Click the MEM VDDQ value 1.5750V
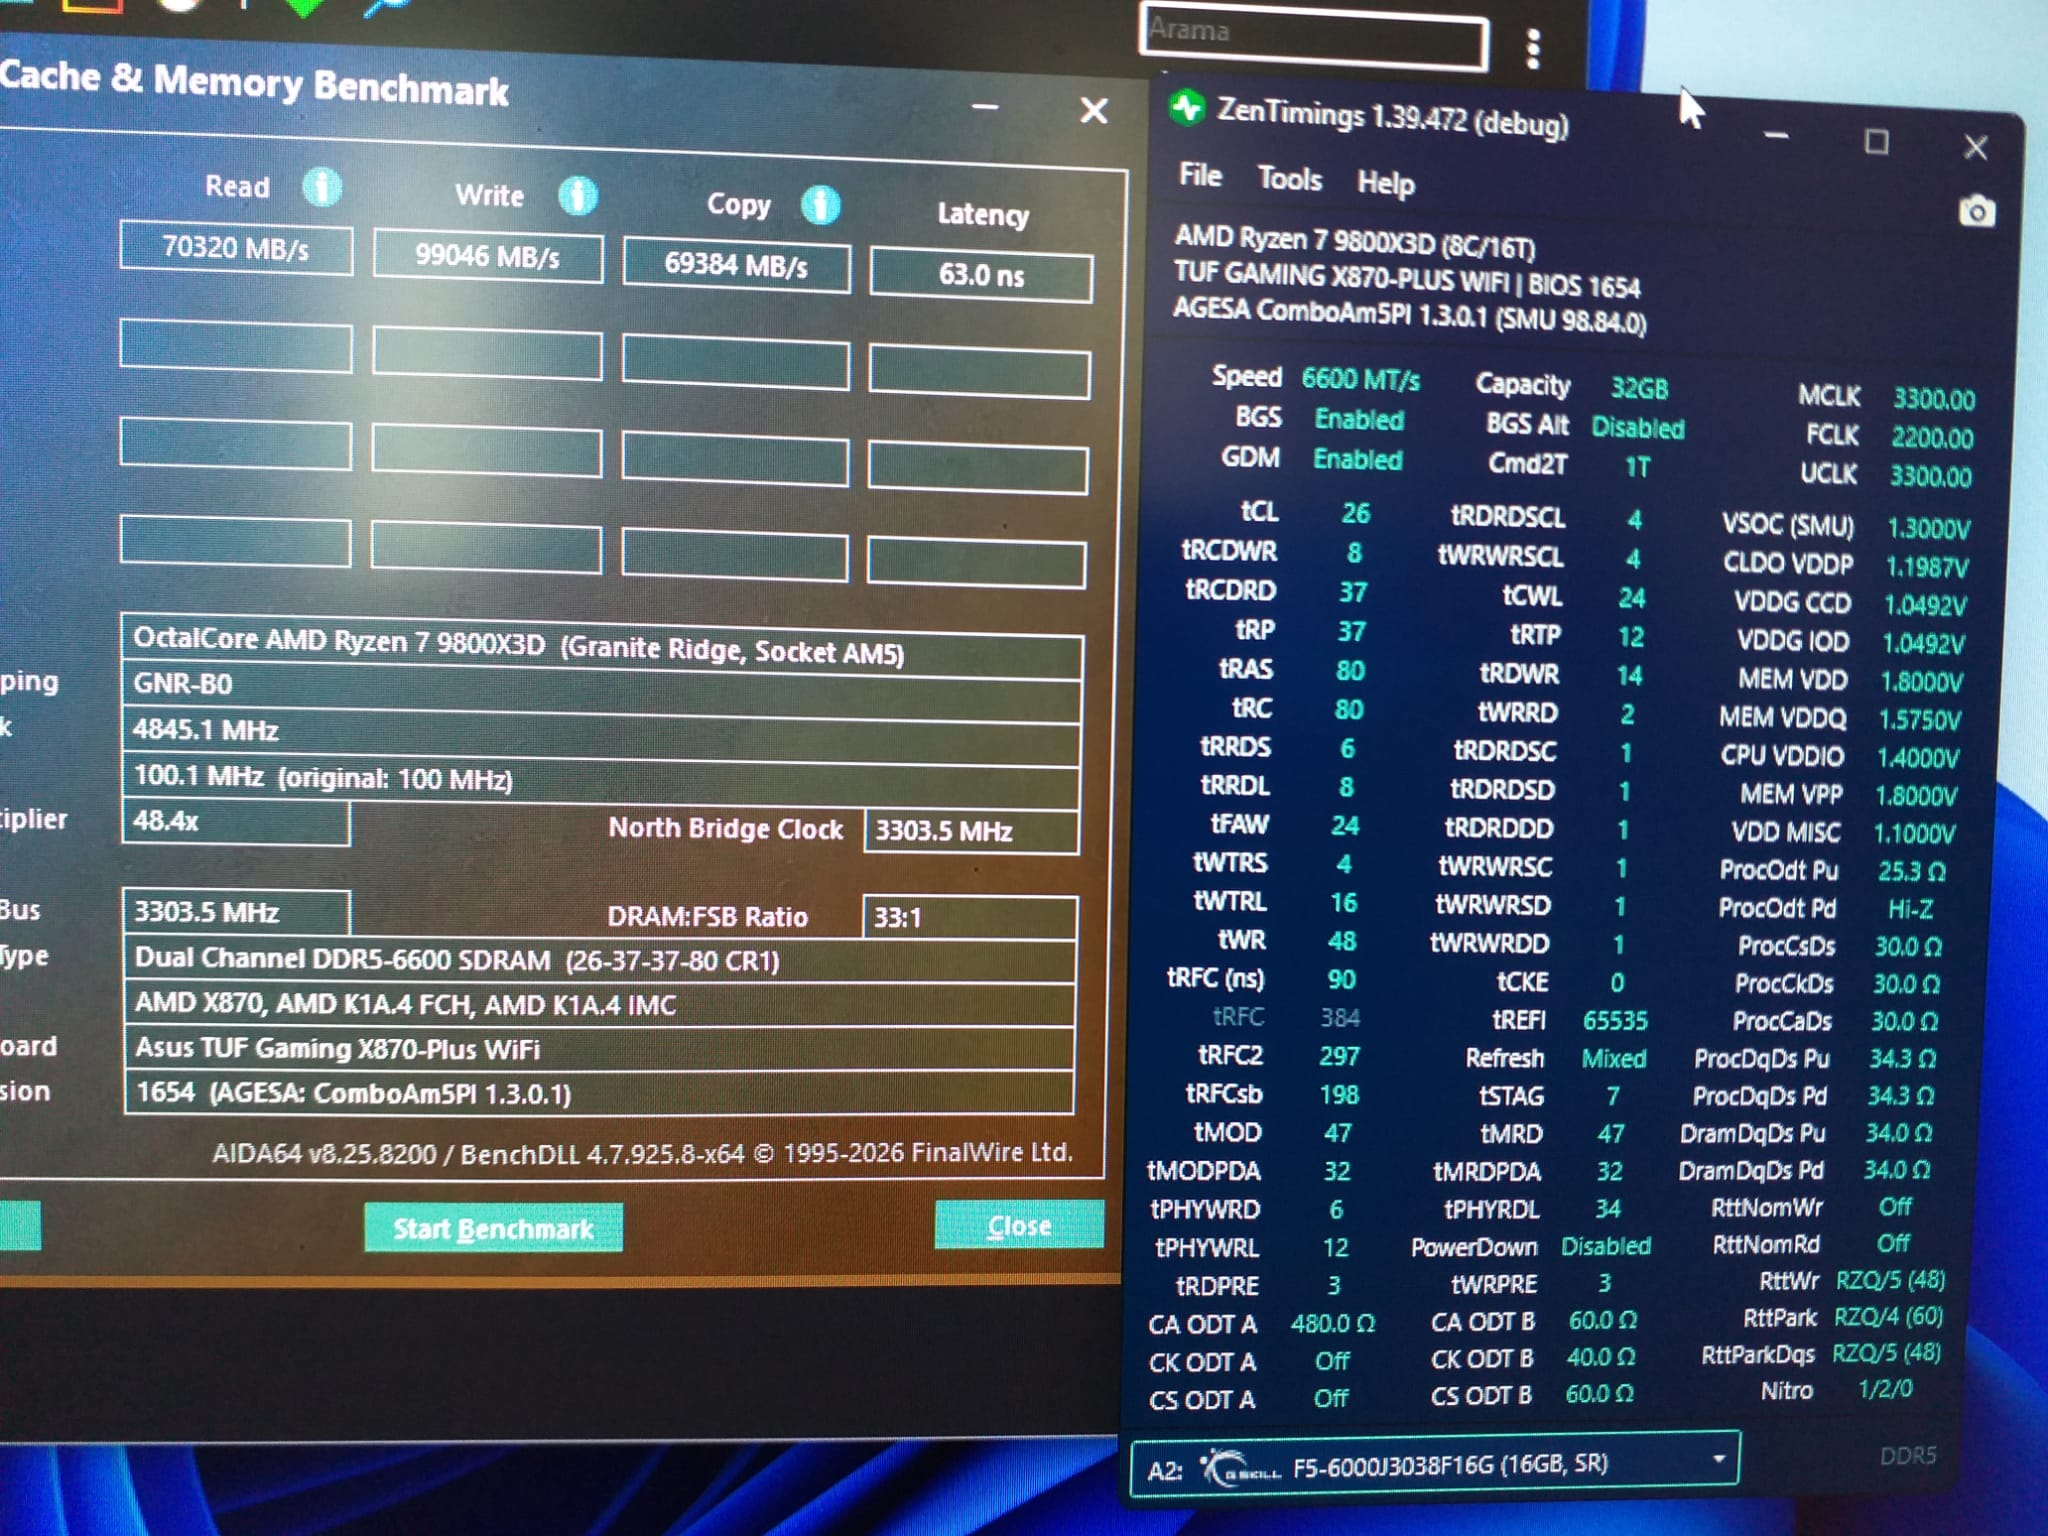This screenshot has height=1536, width=2048. pos(1920,720)
